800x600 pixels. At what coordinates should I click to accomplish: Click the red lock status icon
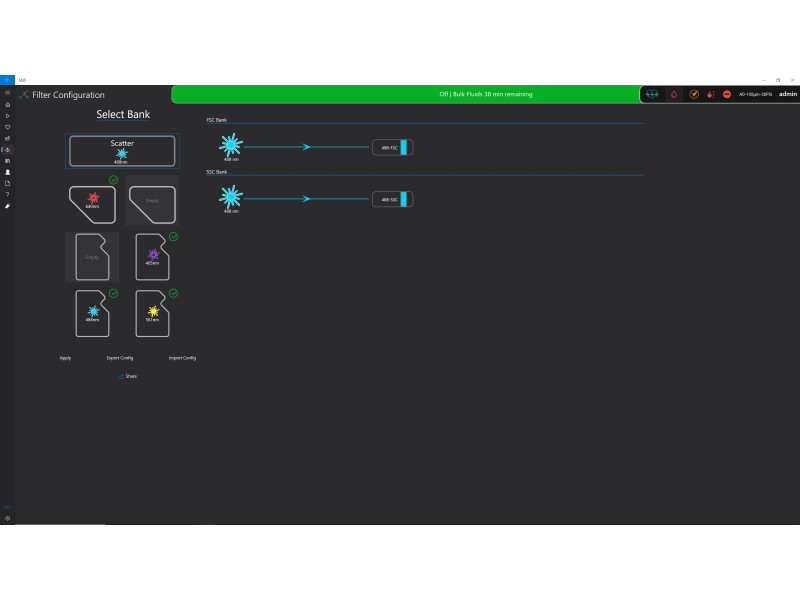coord(710,94)
